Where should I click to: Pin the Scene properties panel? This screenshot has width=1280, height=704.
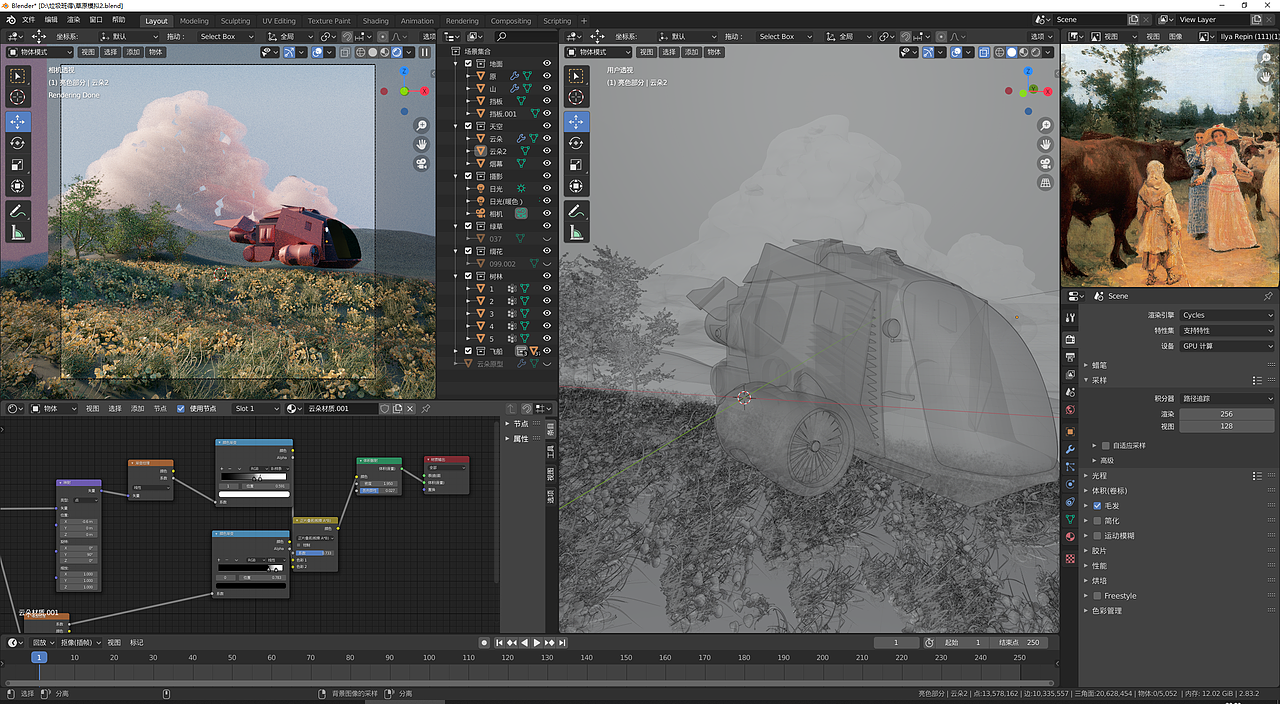click(x=1269, y=296)
